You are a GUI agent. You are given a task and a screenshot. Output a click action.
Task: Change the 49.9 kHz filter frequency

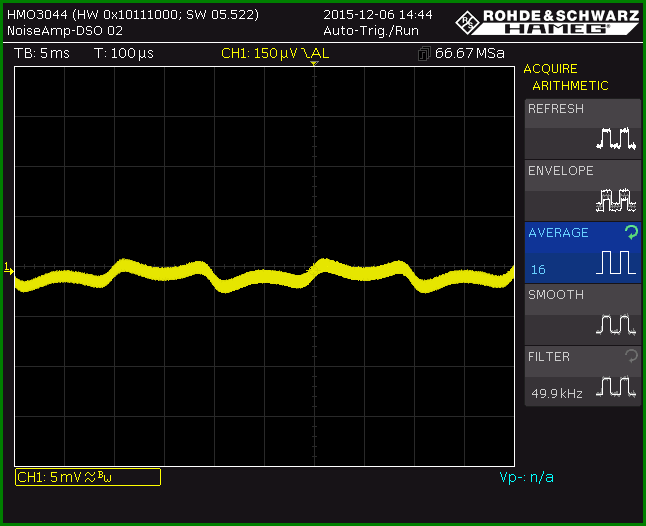pos(557,394)
